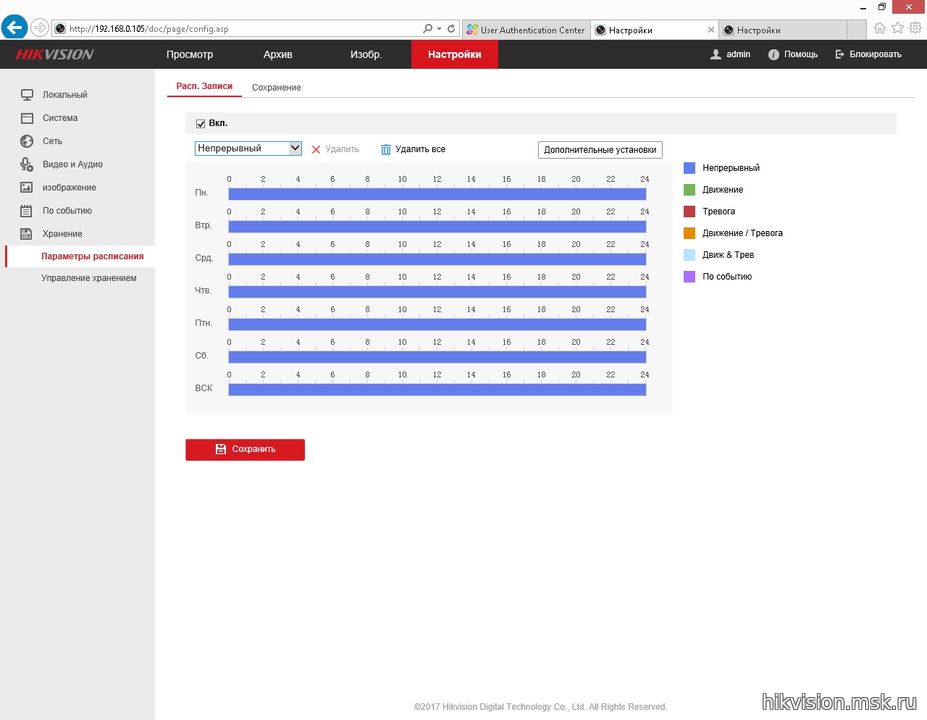Select Управление хранением in sidebar

[x=89, y=278]
